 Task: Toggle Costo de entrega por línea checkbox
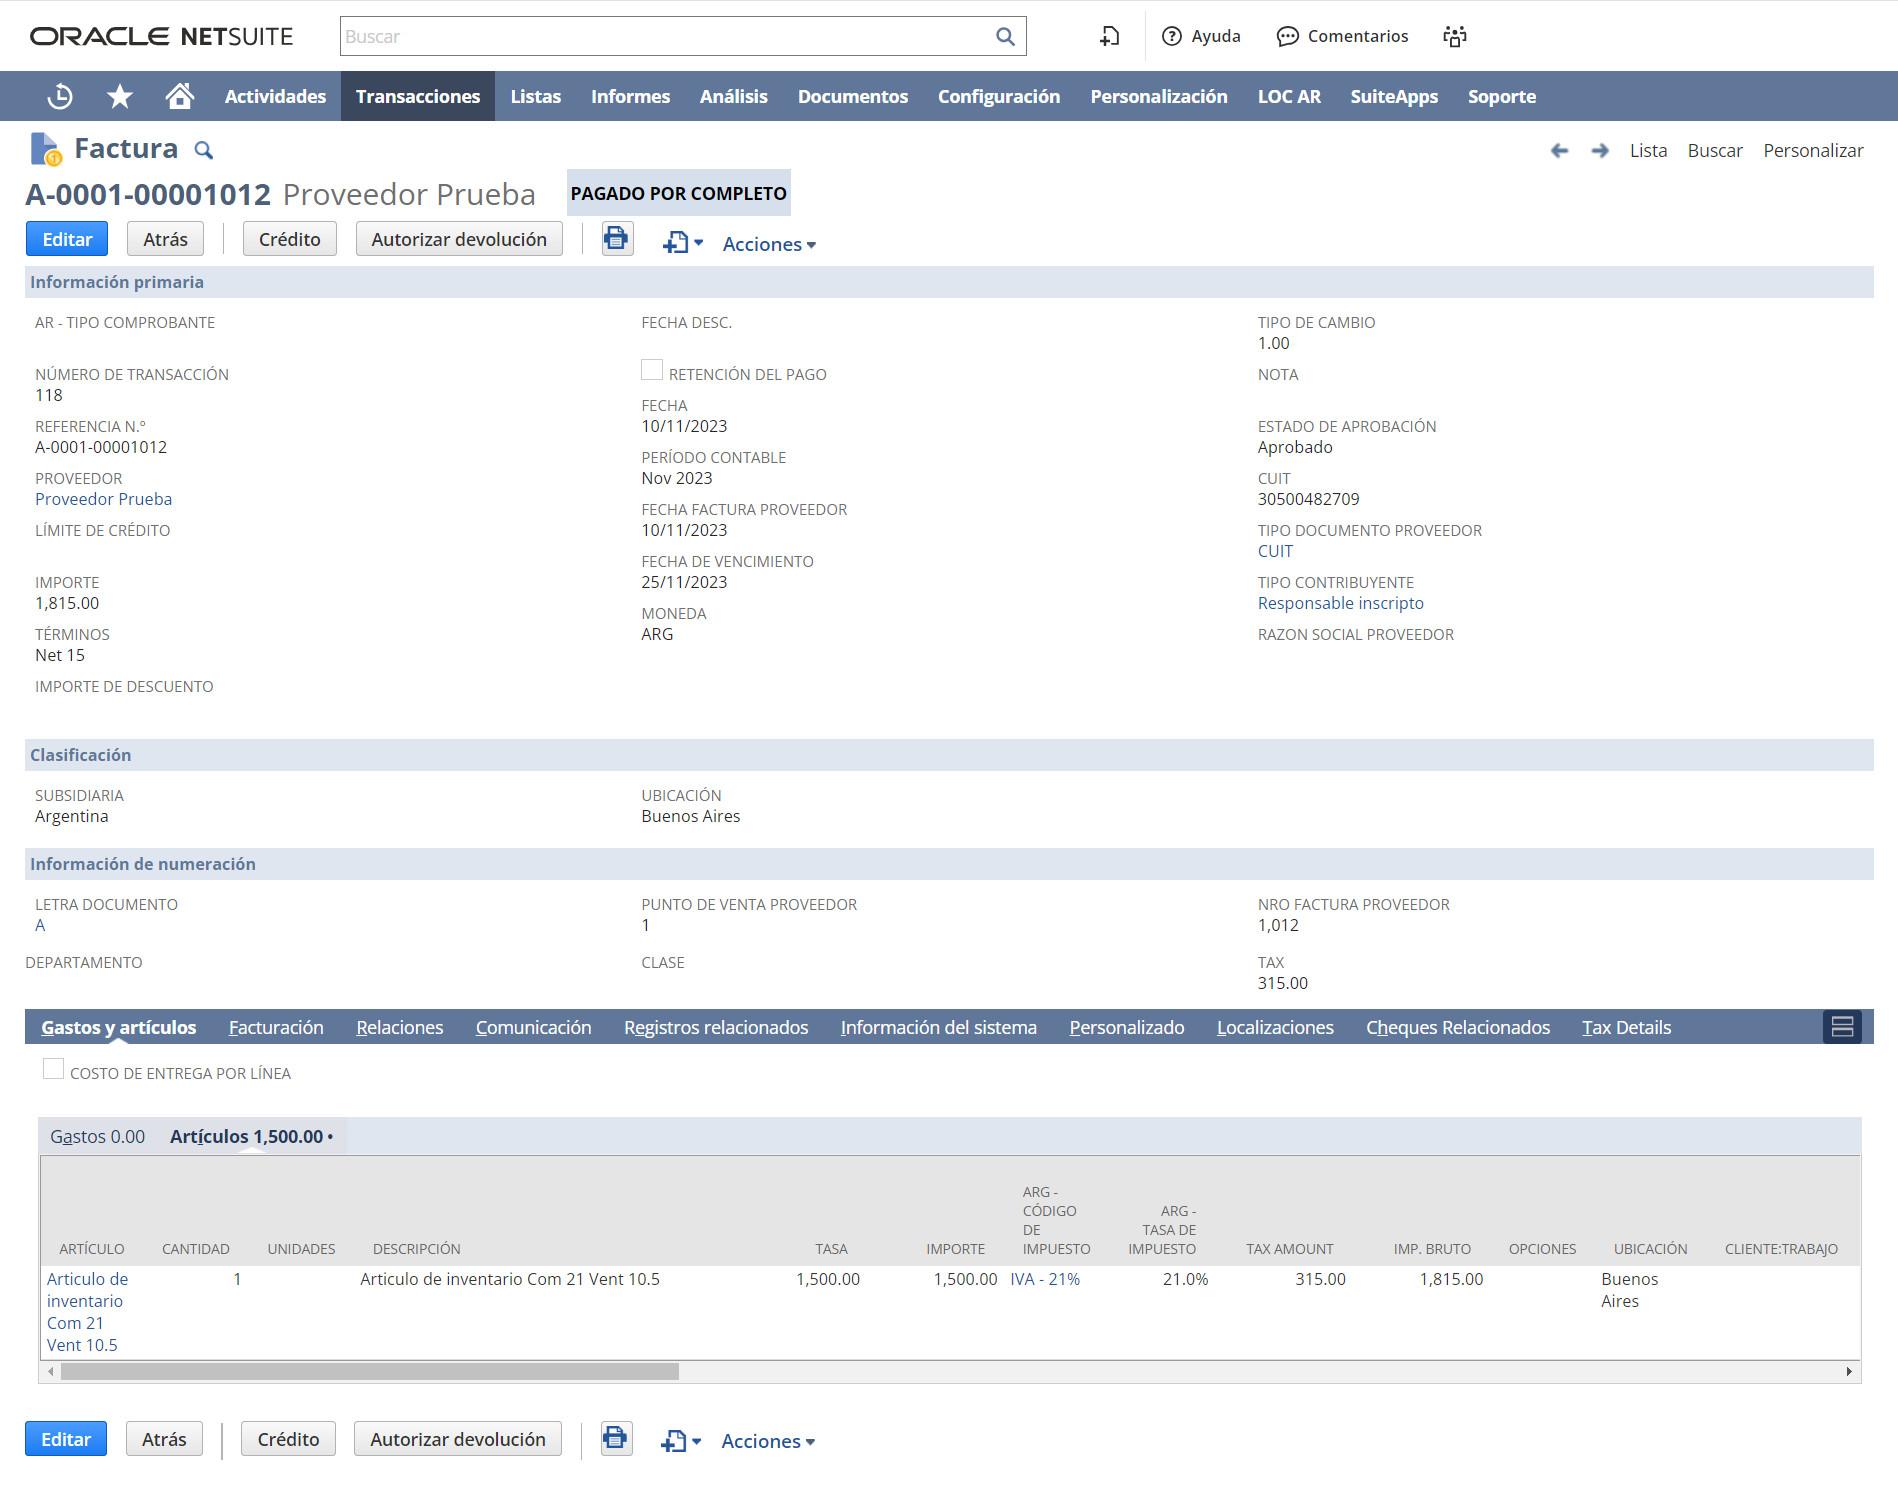click(x=54, y=1070)
